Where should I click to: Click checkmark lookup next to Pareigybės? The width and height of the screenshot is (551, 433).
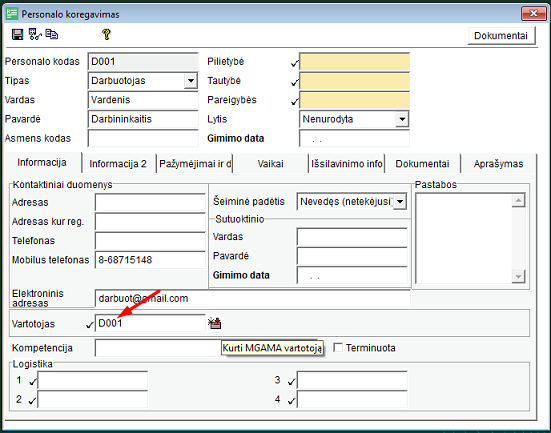[x=294, y=102]
